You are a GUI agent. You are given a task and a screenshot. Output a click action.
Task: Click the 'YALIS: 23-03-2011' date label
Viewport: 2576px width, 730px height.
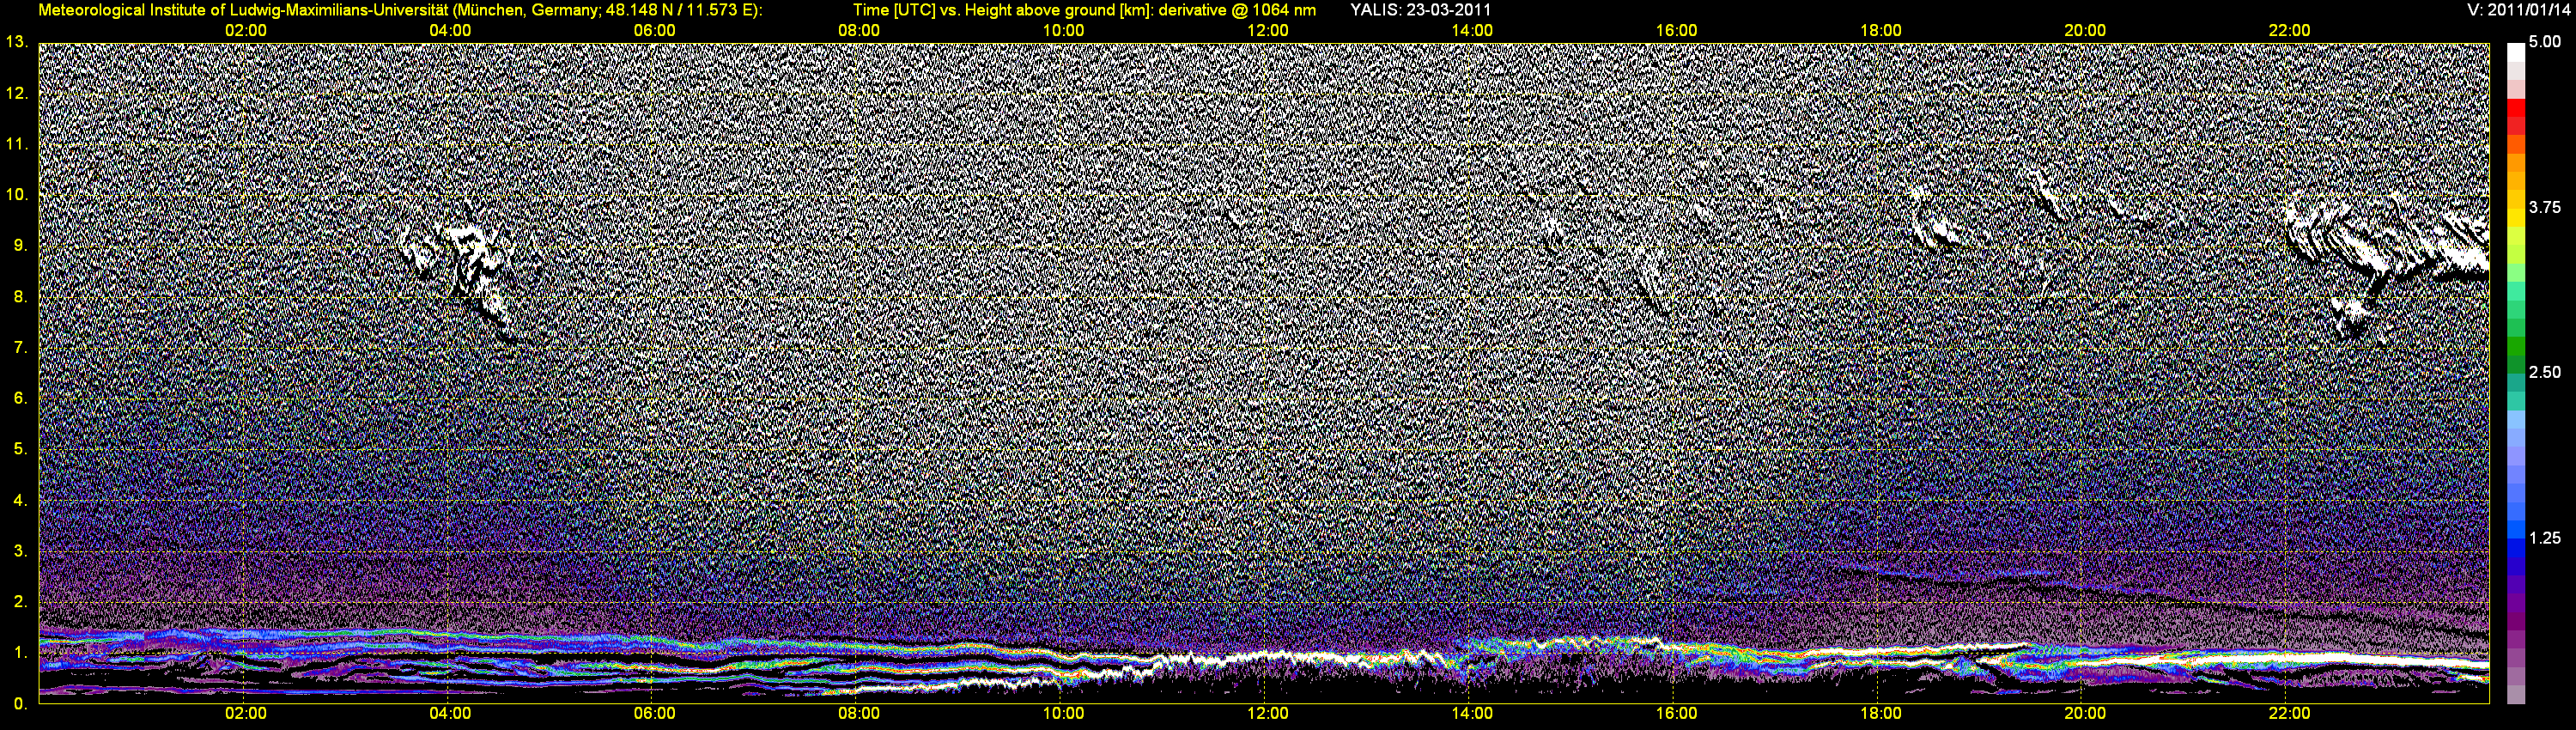point(1420,10)
